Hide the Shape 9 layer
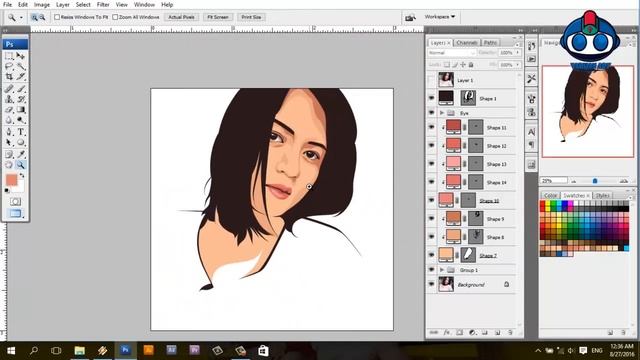This screenshot has width=640, height=360. (431, 219)
